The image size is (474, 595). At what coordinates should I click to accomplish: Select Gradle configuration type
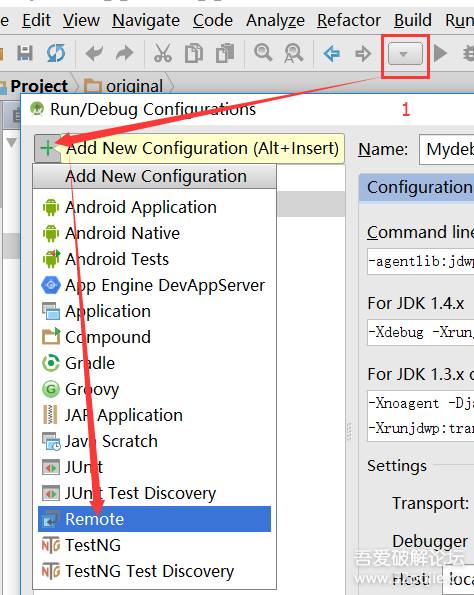click(x=154, y=364)
